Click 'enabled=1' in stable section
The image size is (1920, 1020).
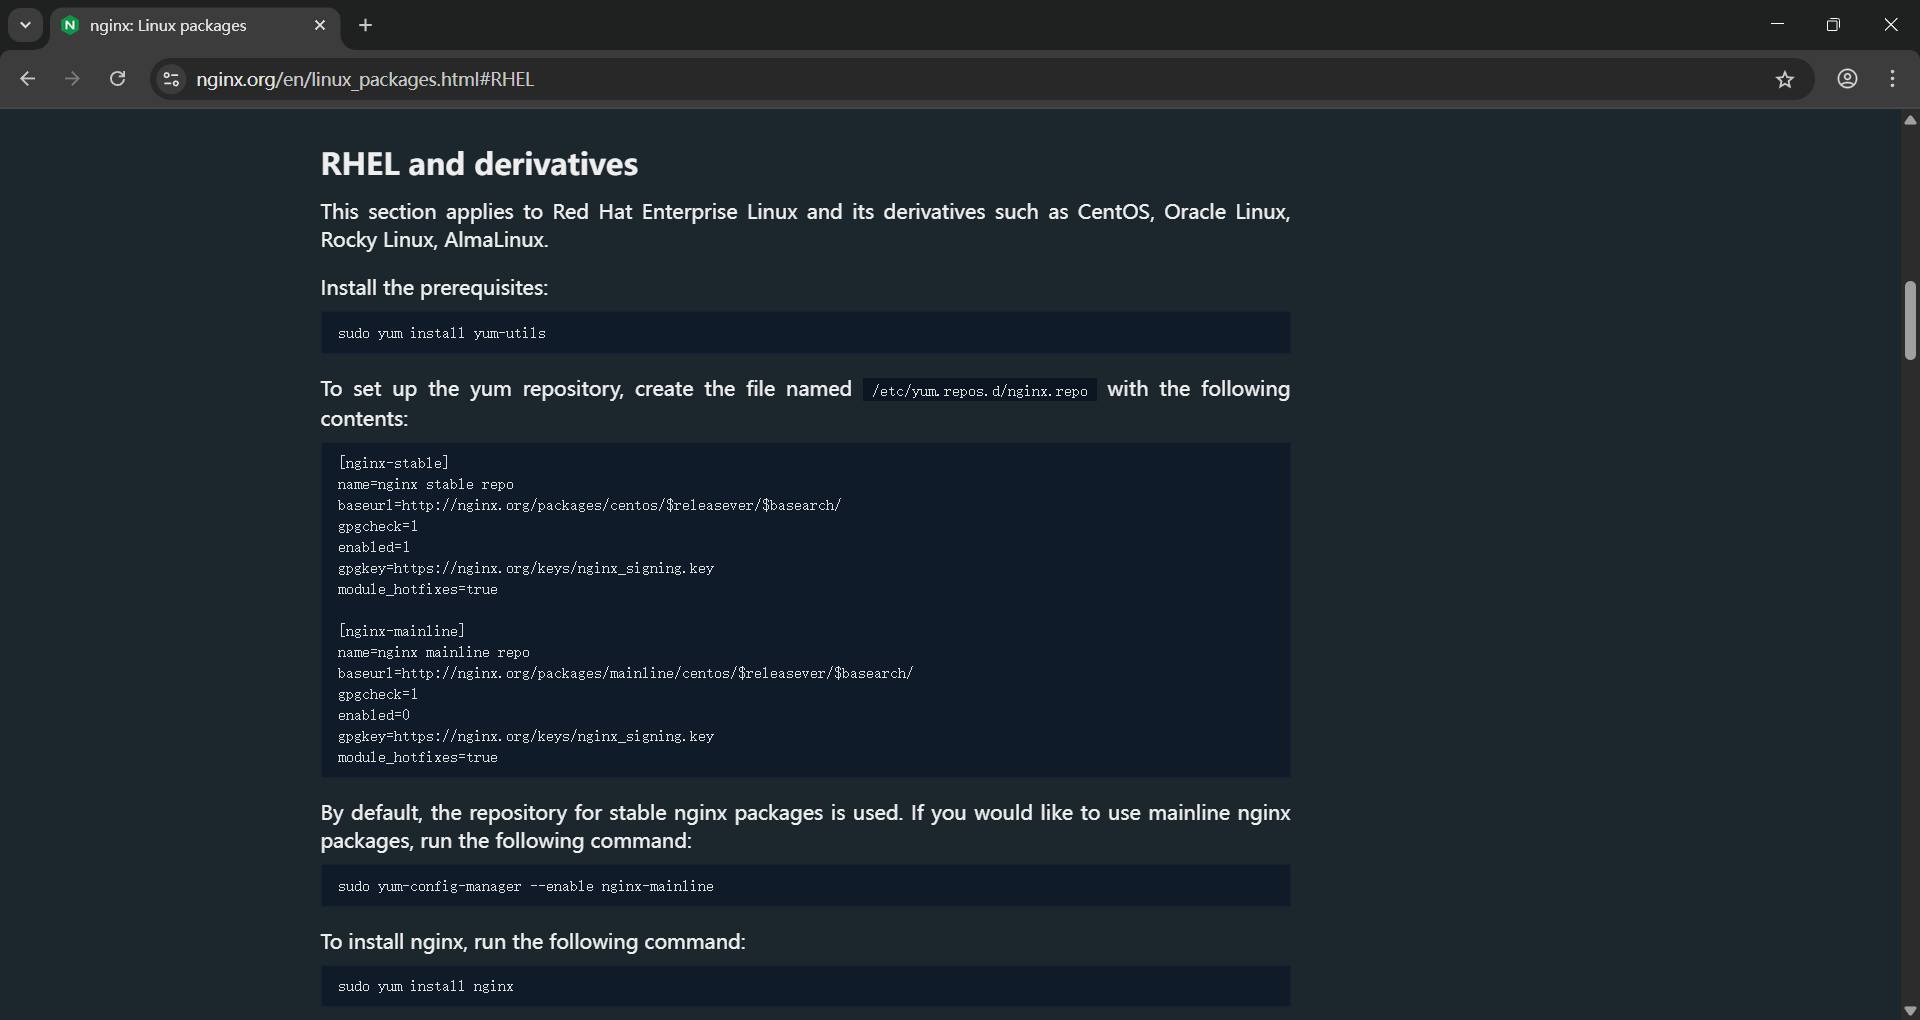click(373, 547)
